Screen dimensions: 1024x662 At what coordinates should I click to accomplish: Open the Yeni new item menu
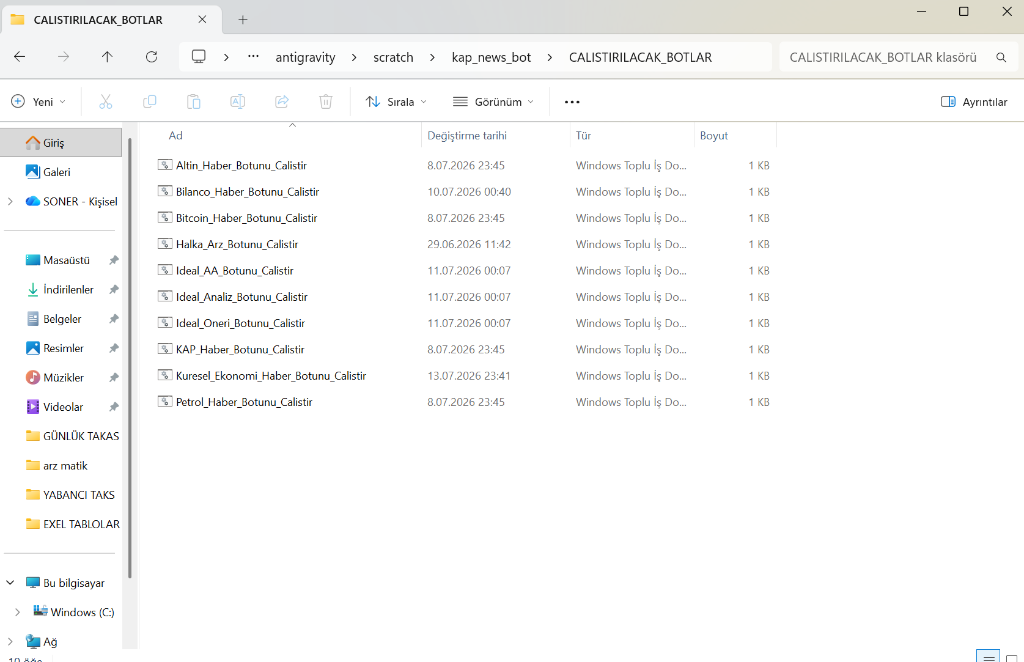pyautogui.click(x=39, y=102)
